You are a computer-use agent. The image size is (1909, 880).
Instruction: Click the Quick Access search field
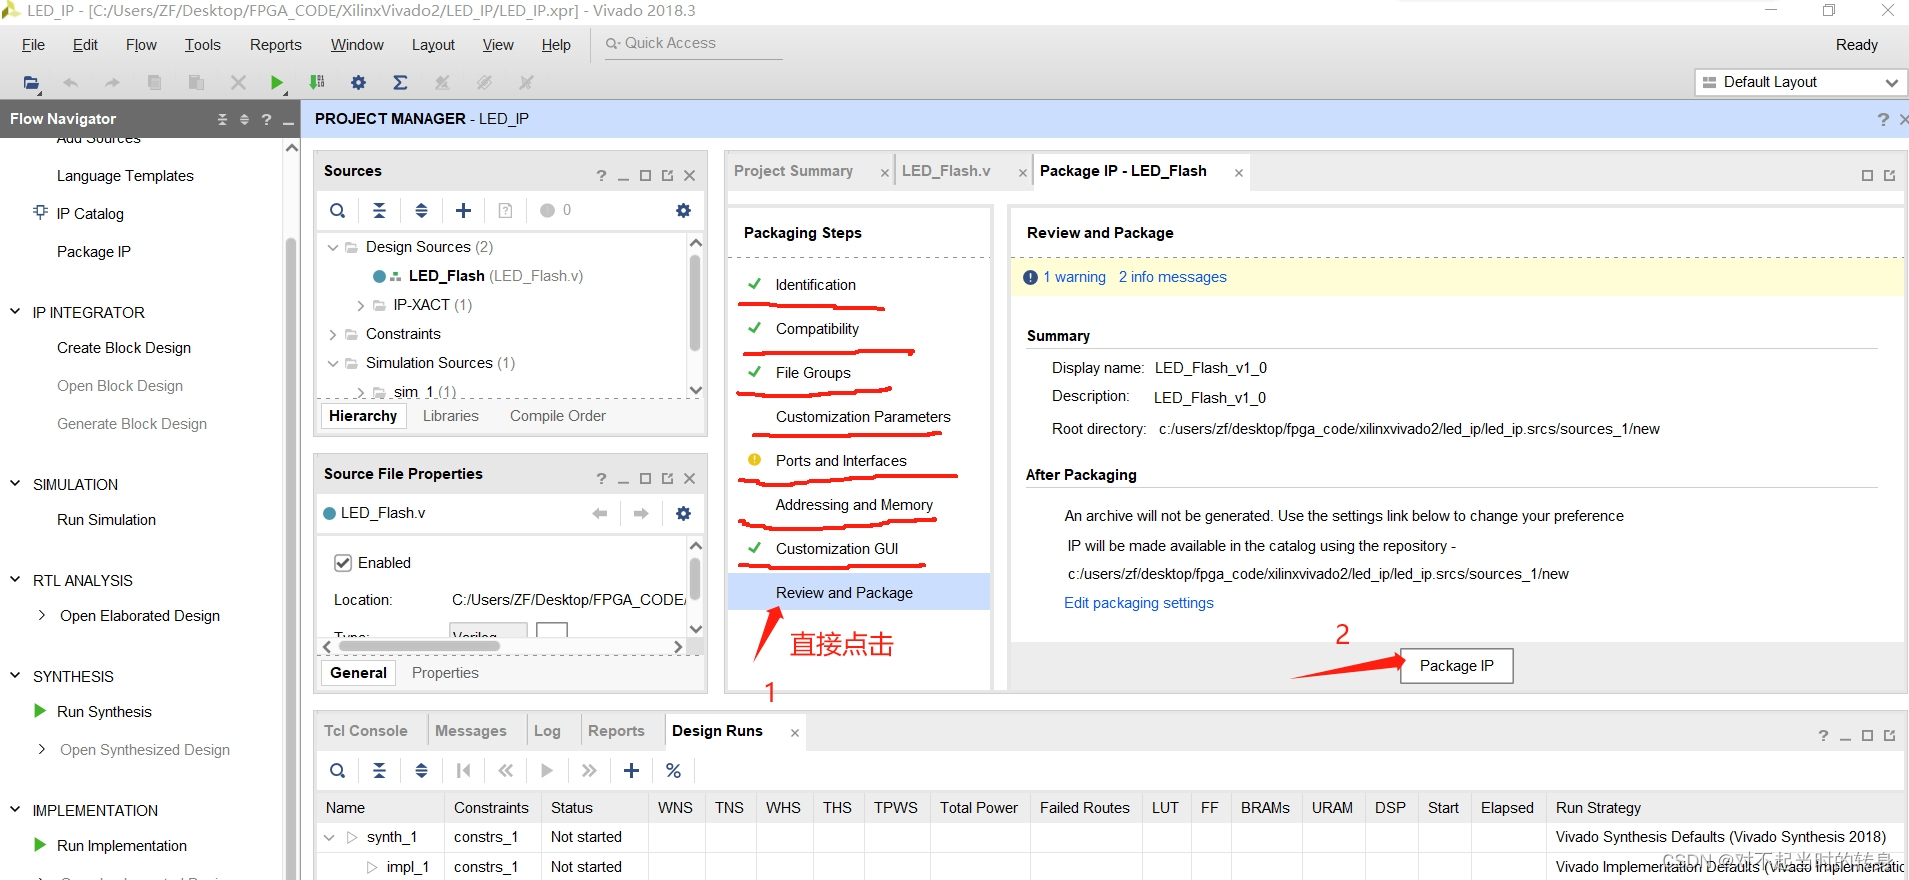pyautogui.click(x=694, y=43)
